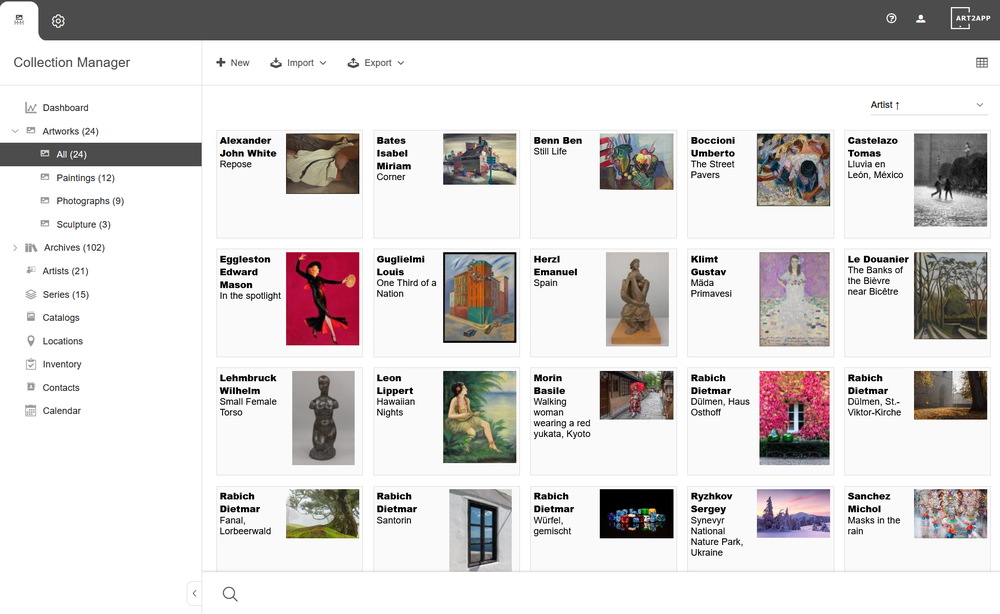Viewport: 1000px width, 614px height.
Task: Click the Archives books icon
Action: coord(31,247)
